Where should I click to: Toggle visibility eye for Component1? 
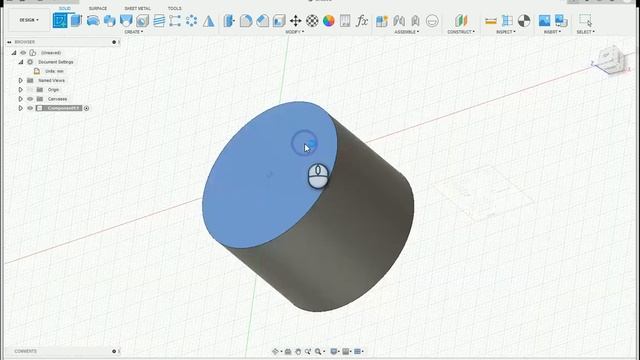click(30, 108)
